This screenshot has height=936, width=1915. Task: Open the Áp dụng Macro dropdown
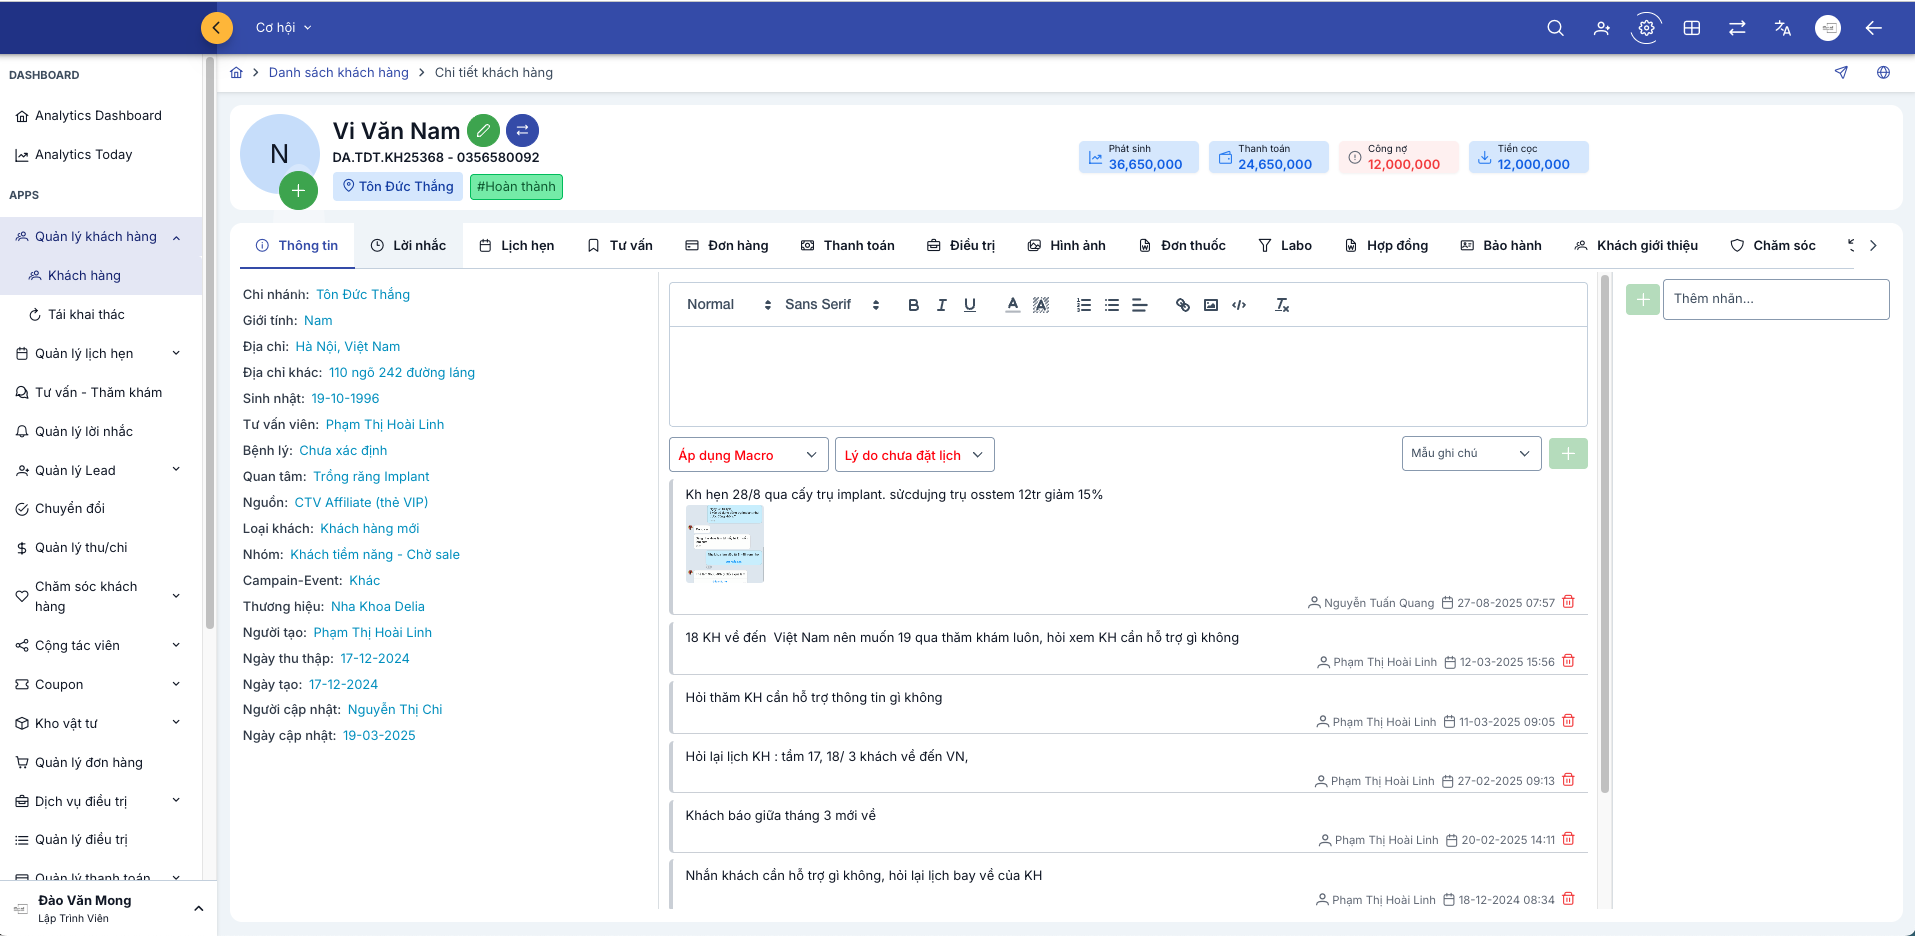(748, 455)
